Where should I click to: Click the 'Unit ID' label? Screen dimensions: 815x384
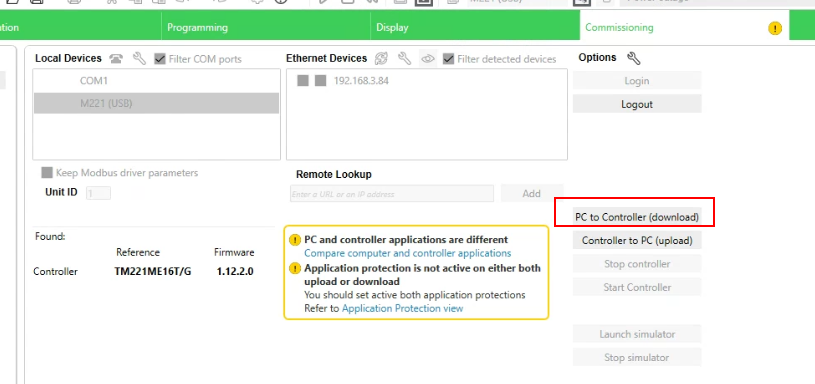click(x=61, y=192)
